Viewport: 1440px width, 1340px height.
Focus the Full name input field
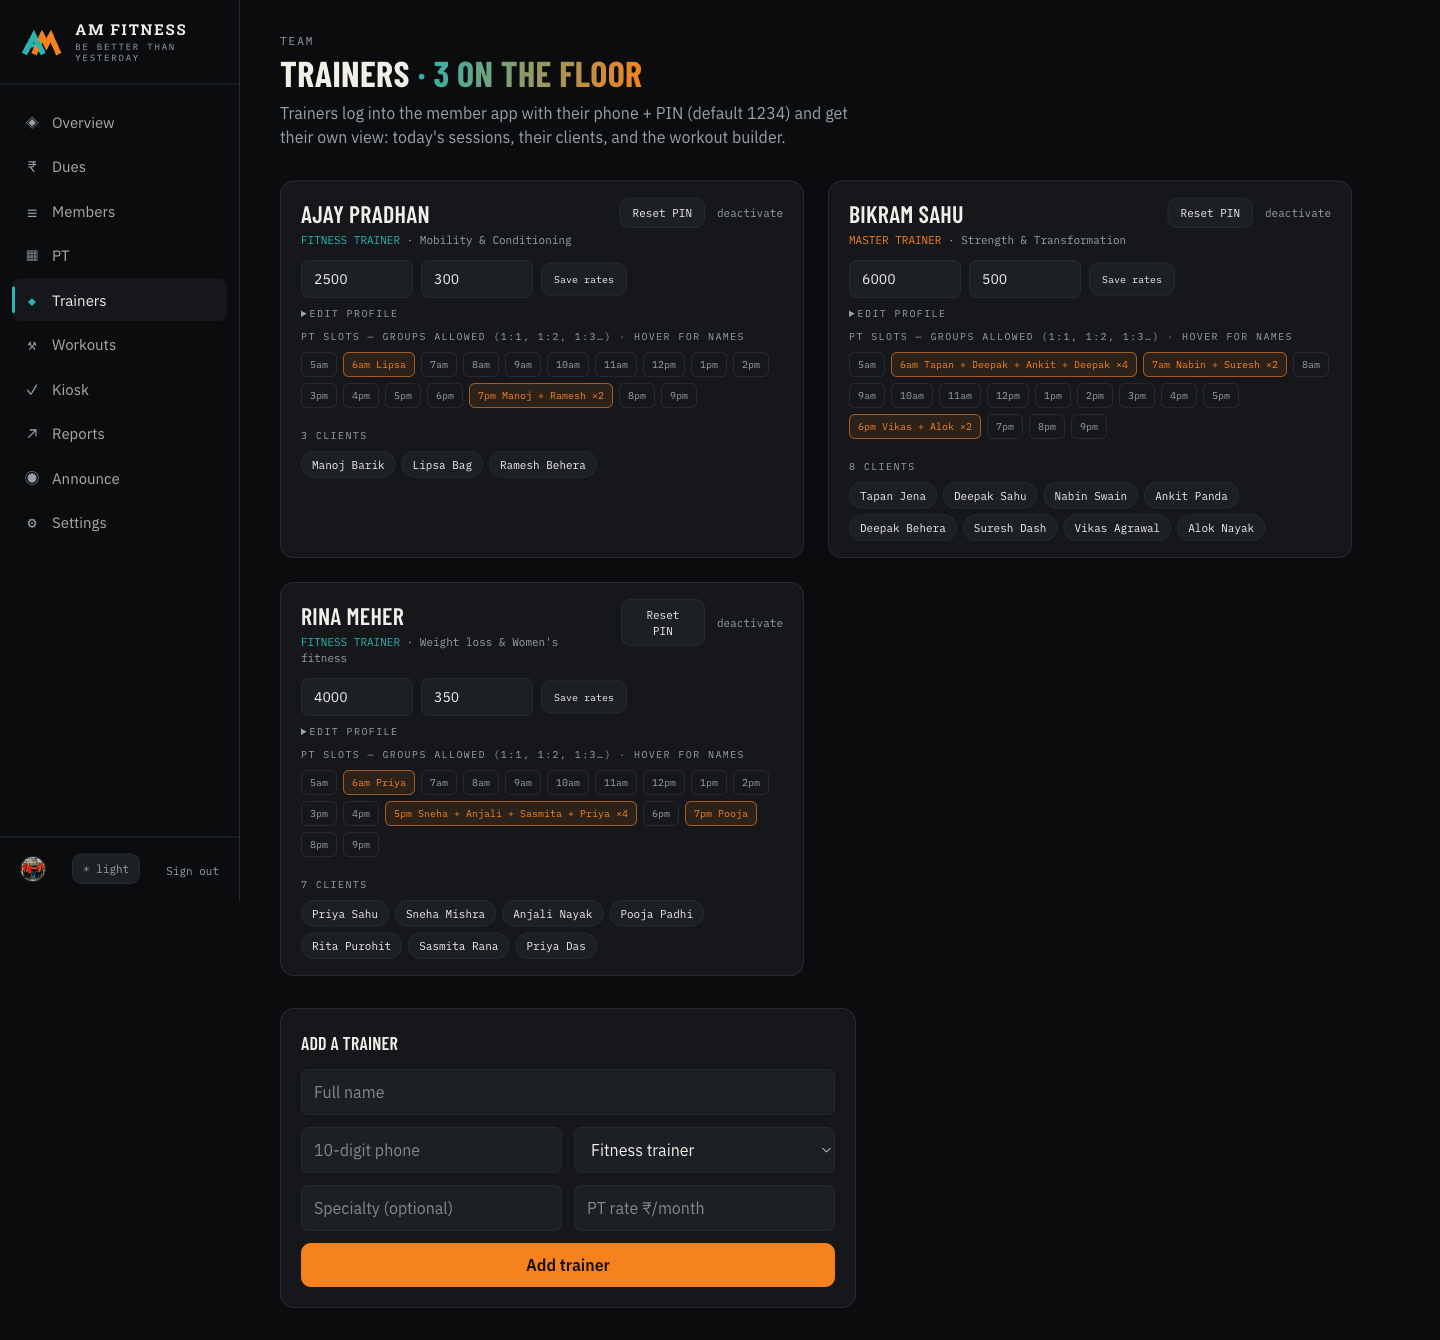[568, 1092]
